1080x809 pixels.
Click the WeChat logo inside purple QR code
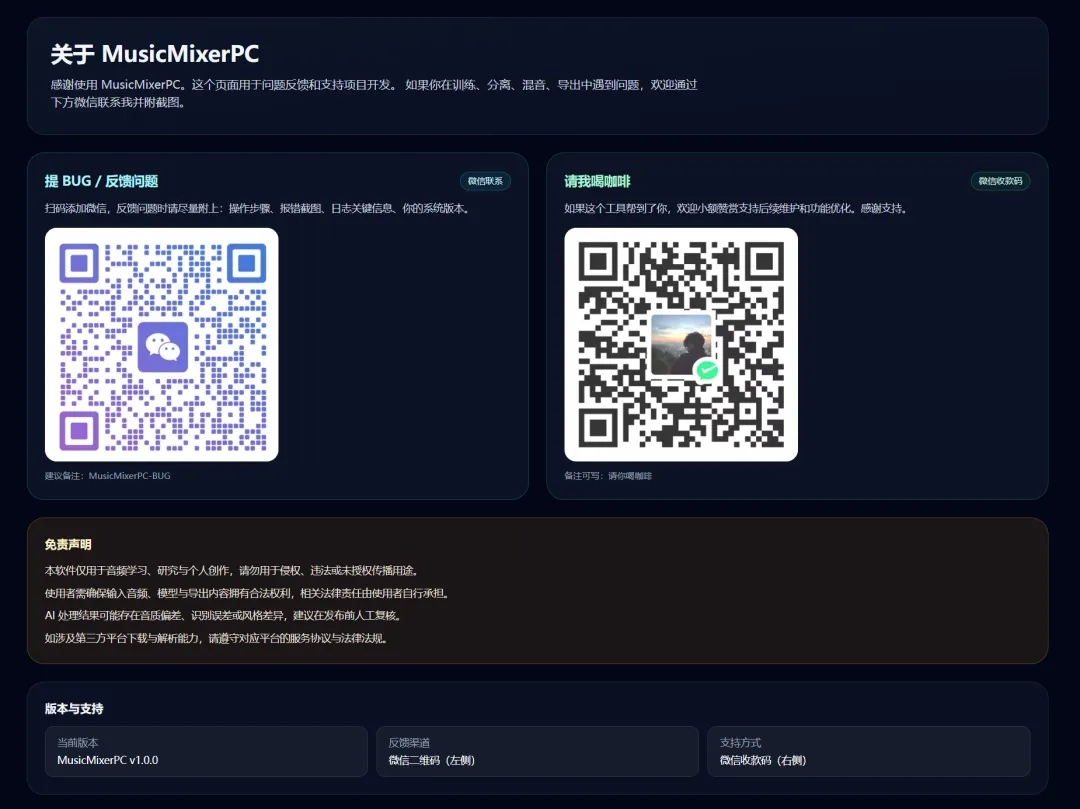(x=163, y=347)
